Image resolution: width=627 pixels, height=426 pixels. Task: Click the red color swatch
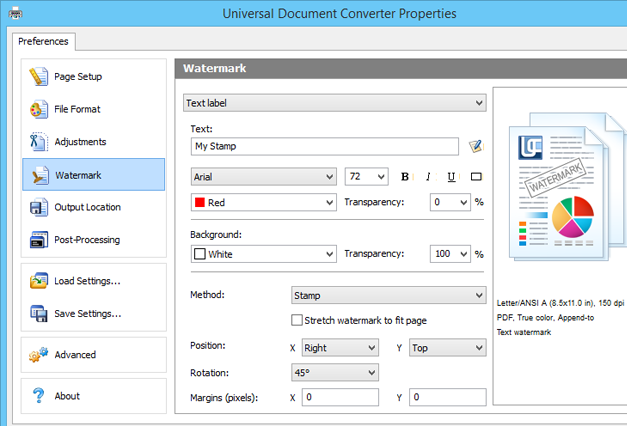coord(200,202)
